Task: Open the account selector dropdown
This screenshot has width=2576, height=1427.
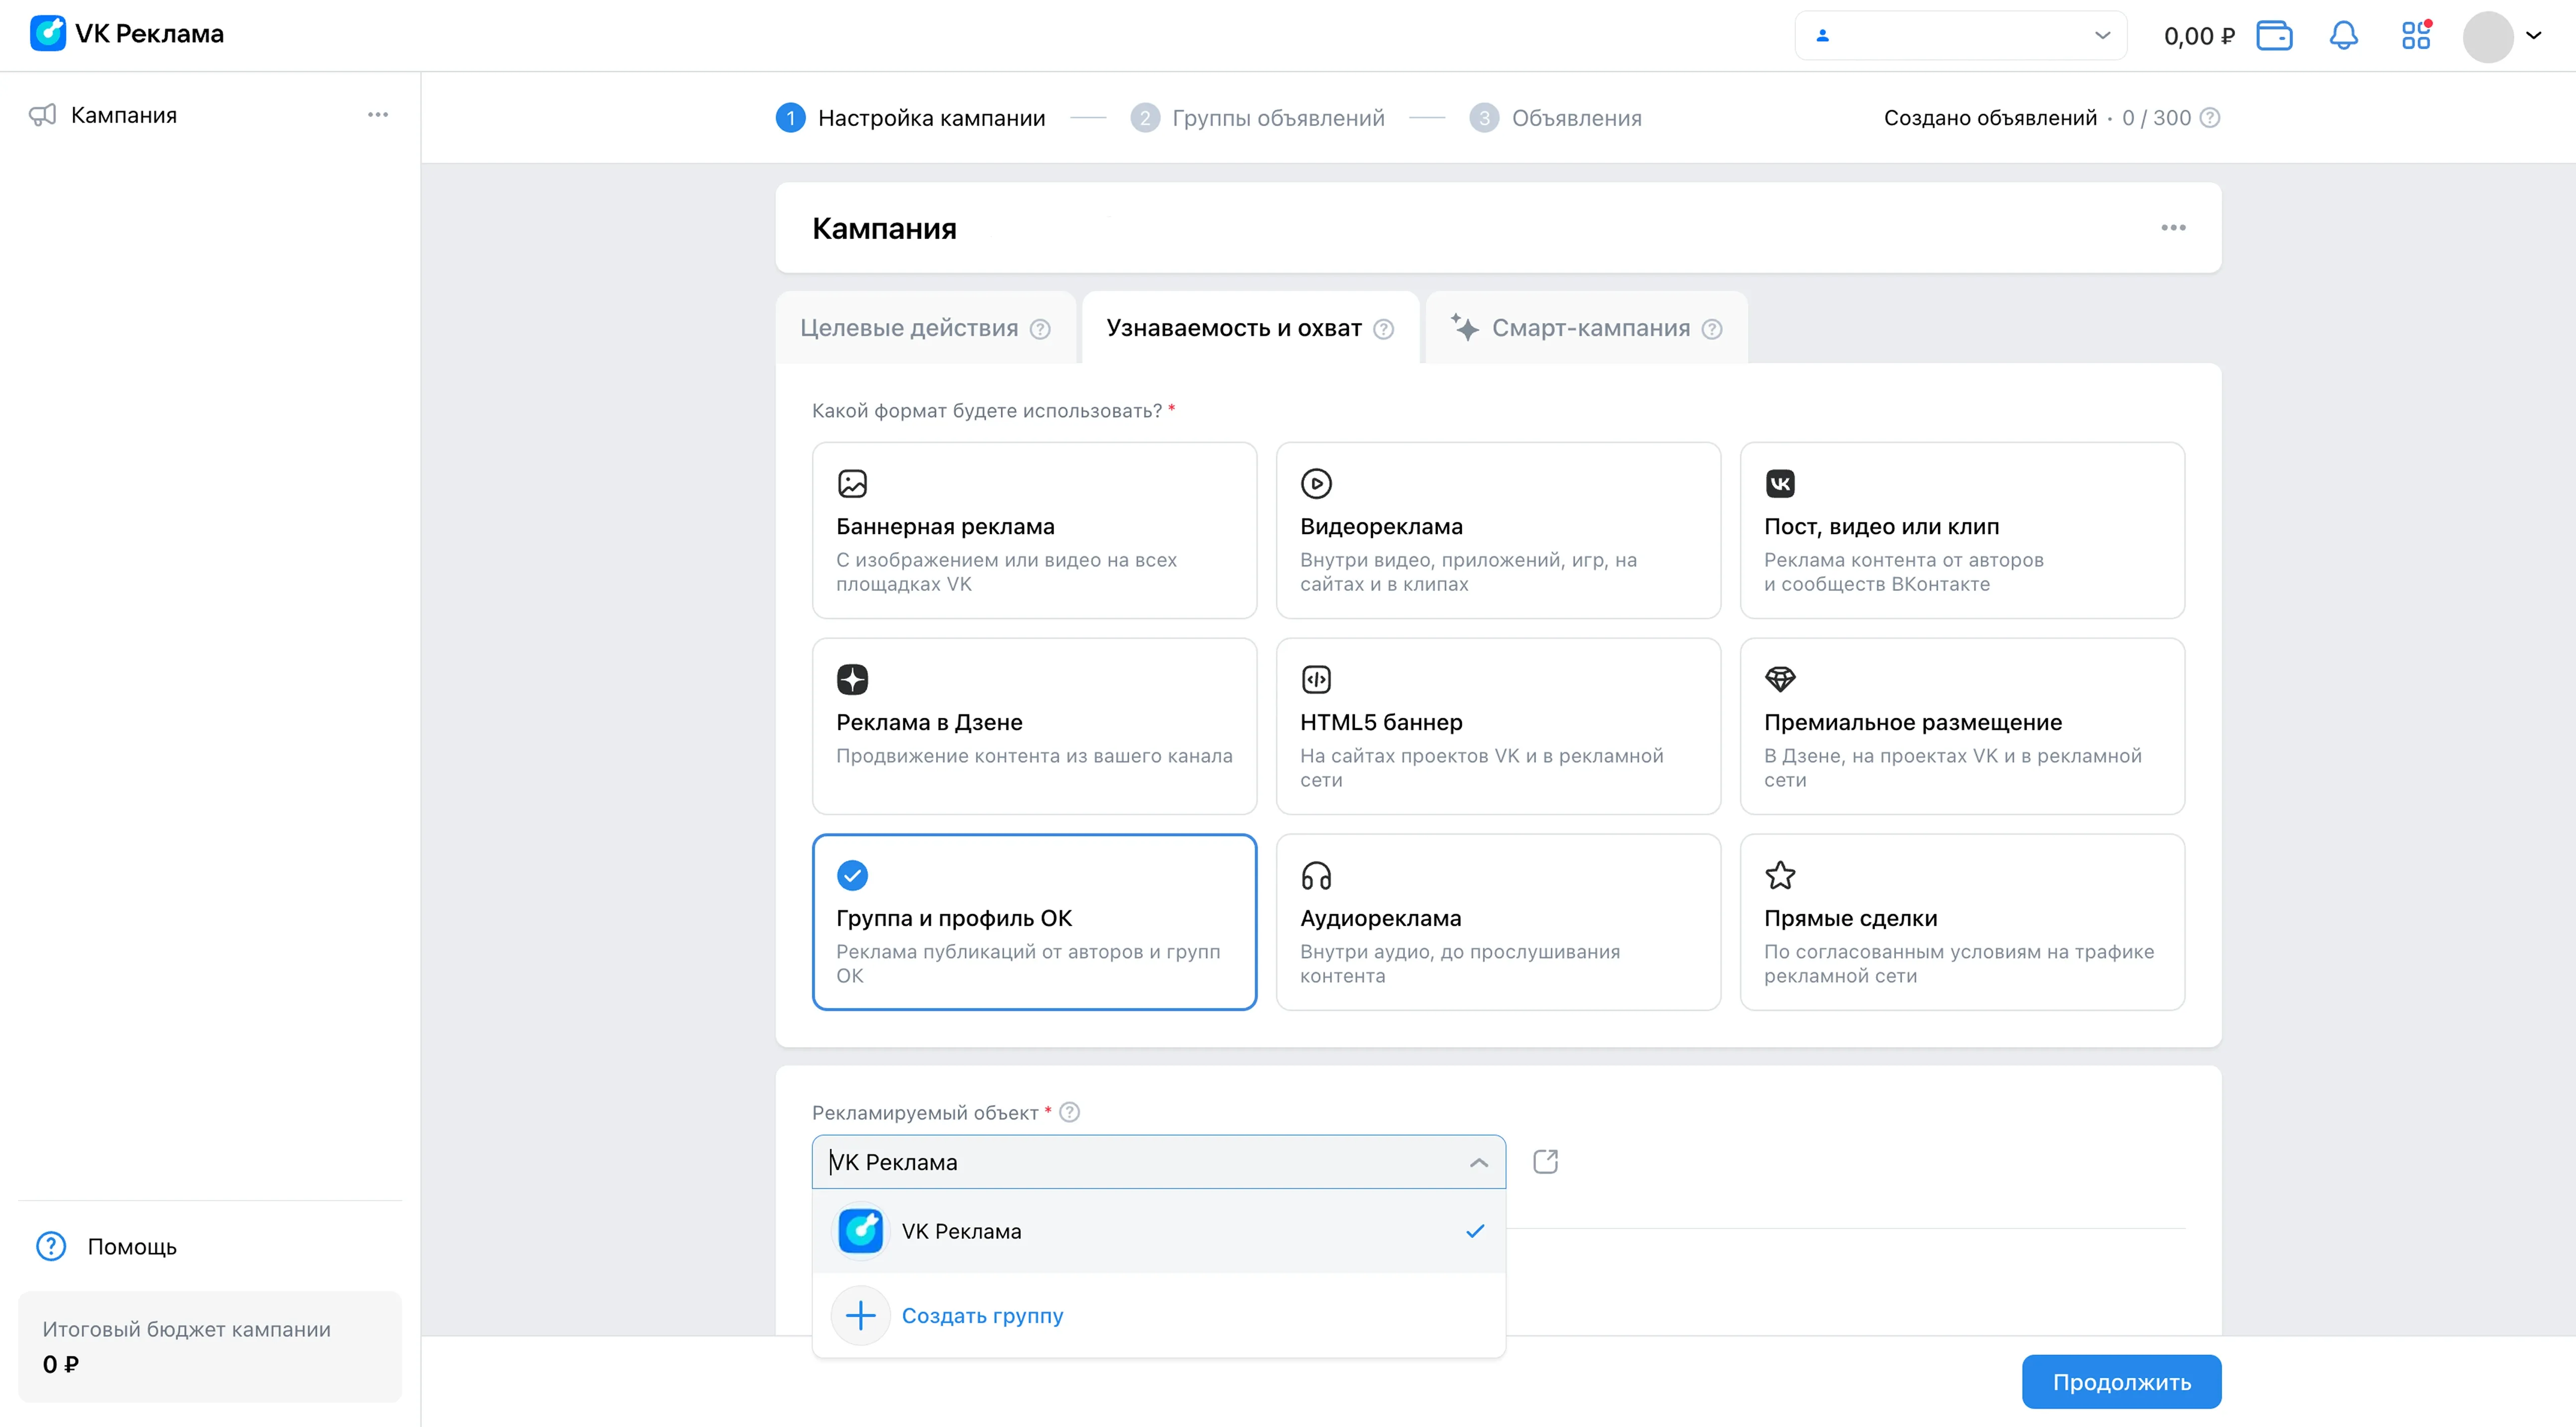Action: pos(1960,36)
